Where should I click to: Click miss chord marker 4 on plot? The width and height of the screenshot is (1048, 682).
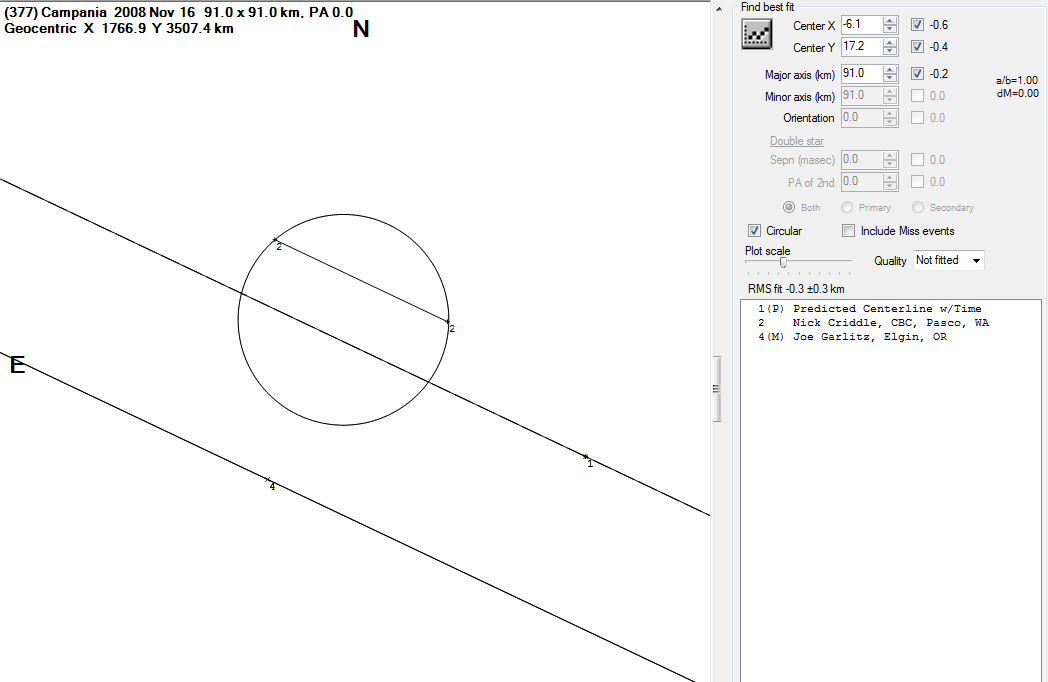268,479
